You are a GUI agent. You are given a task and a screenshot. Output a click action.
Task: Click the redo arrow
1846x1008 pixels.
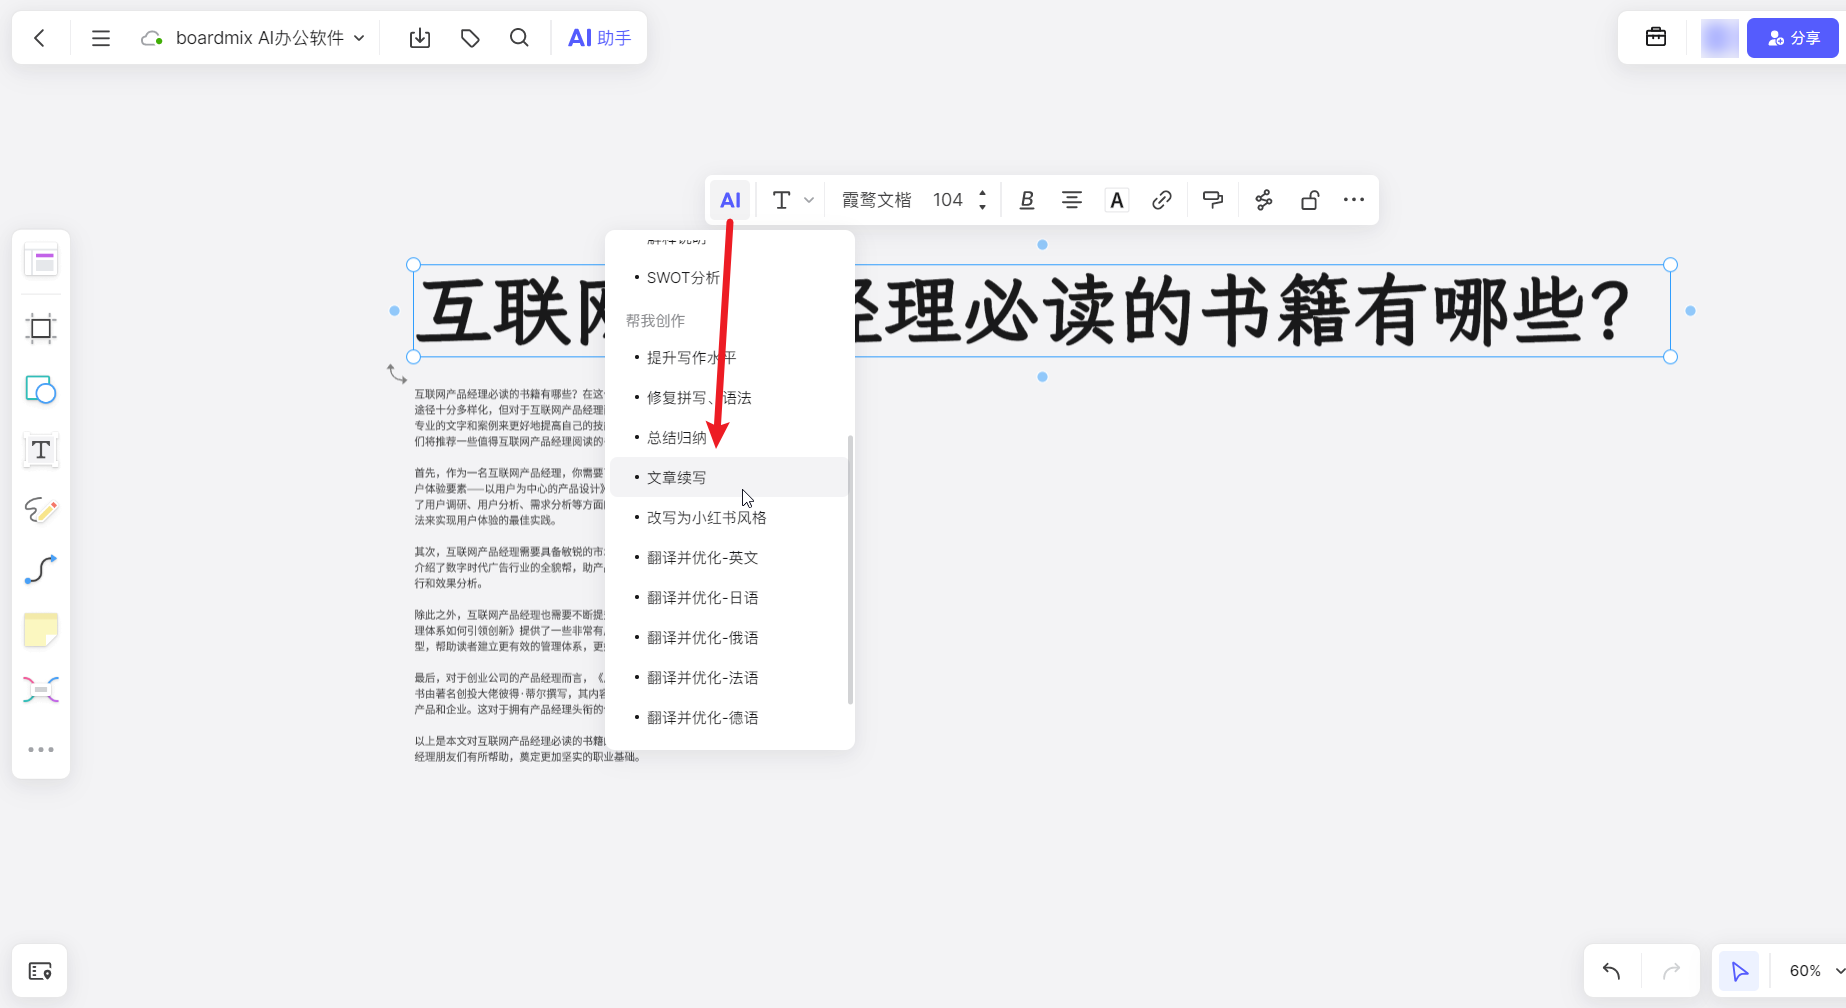coord(1671,971)
